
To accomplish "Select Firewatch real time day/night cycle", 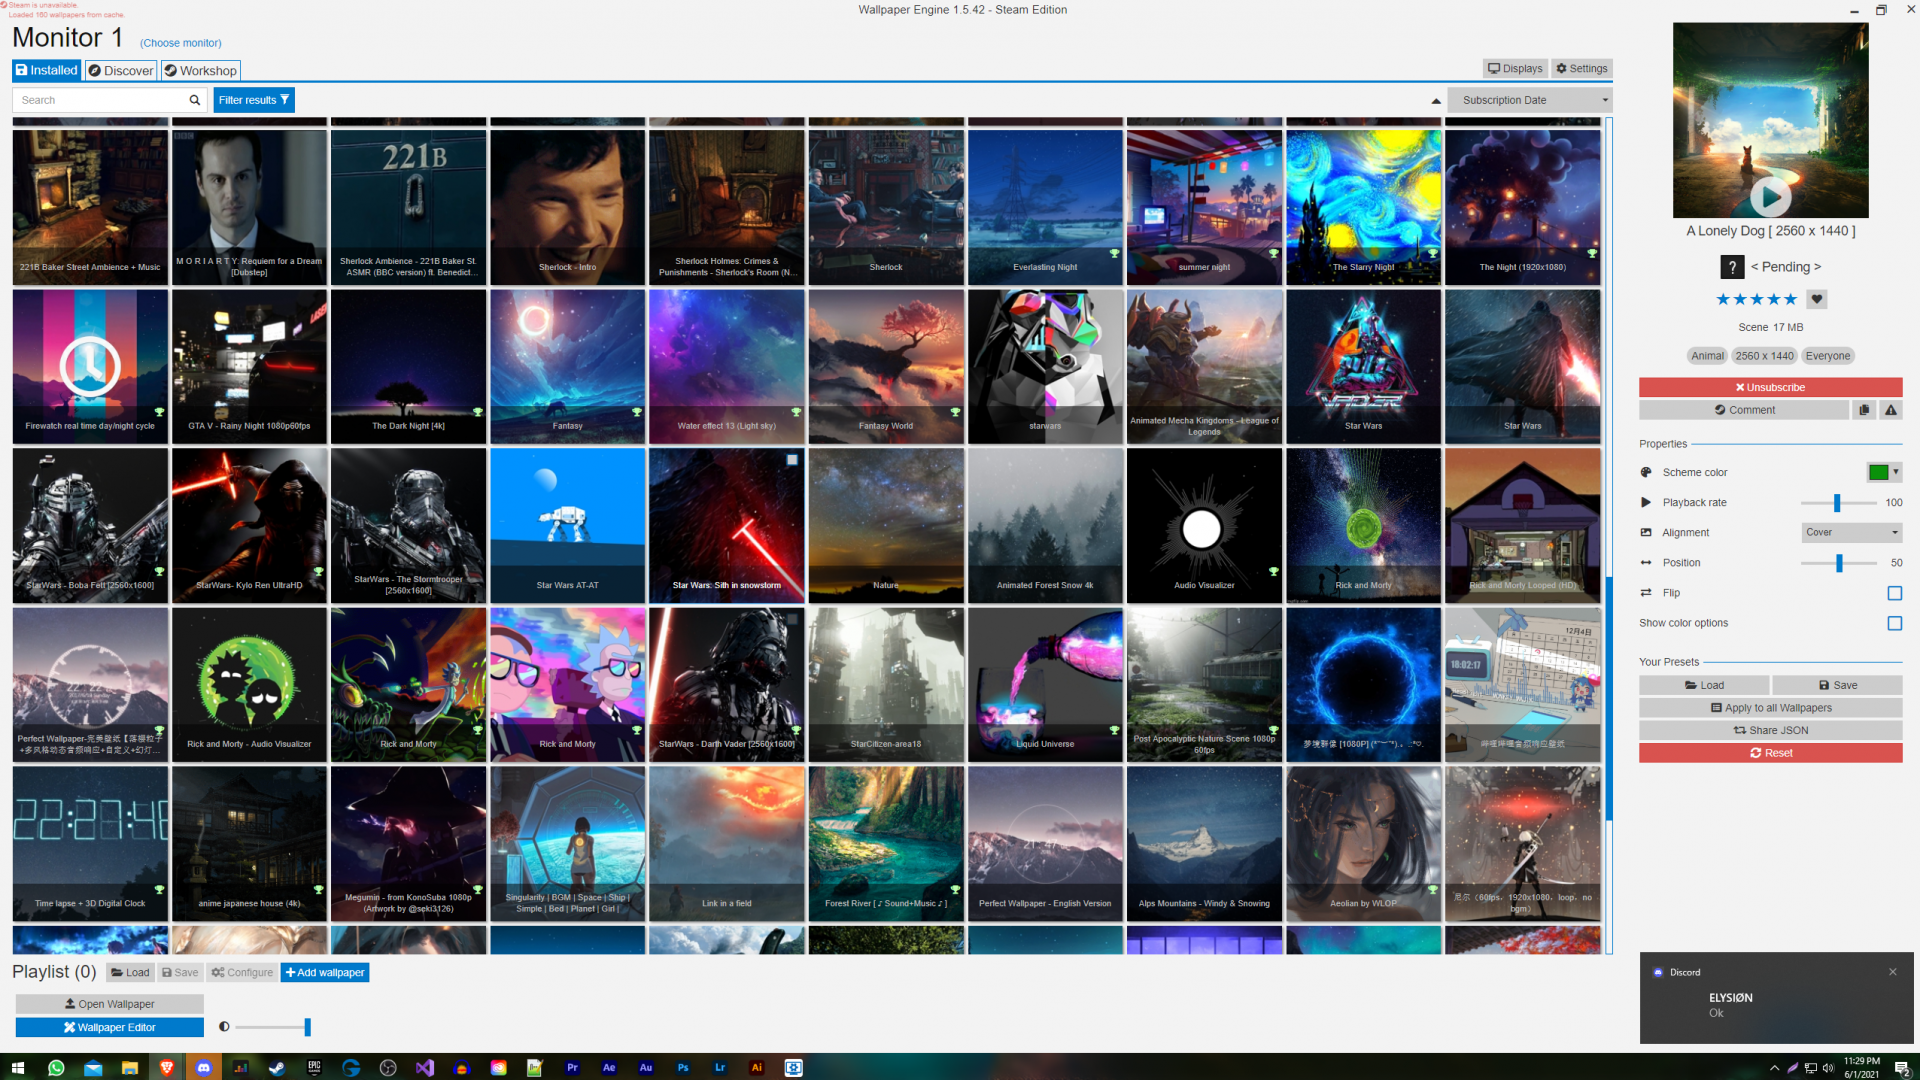I will pyautogui.click(x=90, y=367).
